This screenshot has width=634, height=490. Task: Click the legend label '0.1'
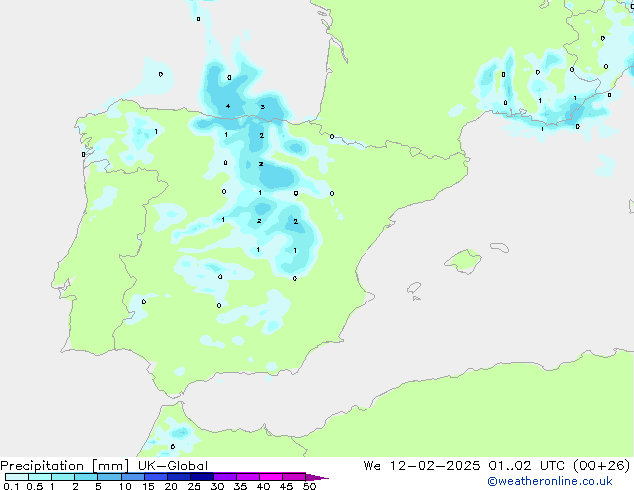(x=11, y=486)
